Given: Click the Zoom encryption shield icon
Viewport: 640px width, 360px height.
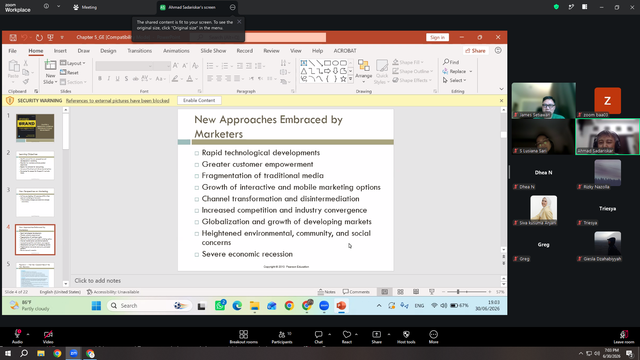Looking at the screenshot, I should click(x=556, y=7).
